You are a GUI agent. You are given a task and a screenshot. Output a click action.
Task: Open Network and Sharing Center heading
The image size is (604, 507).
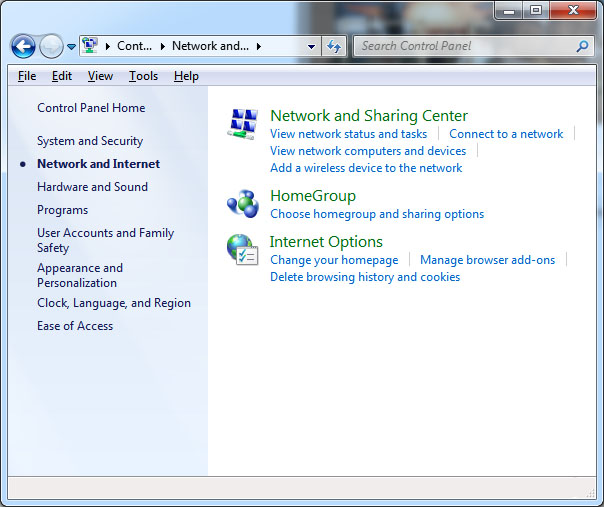click(369, 116)
